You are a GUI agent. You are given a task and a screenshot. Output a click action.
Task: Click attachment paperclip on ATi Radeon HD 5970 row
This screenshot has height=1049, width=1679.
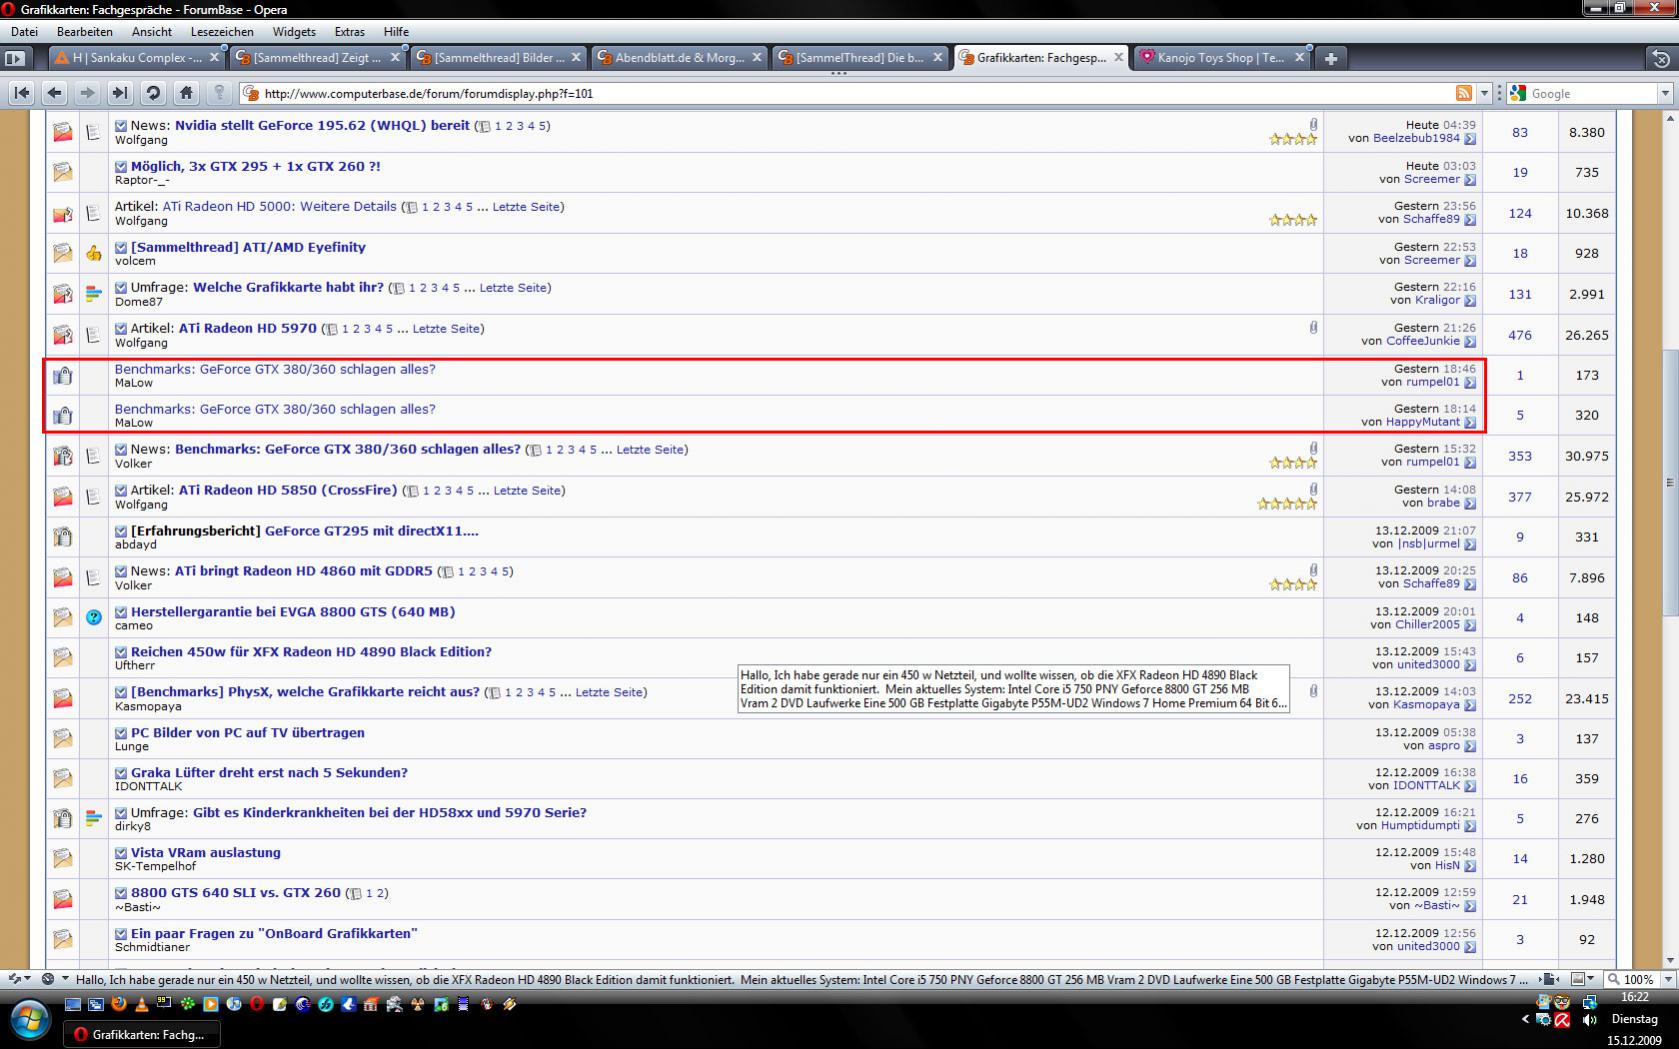pyautogui.click(x=1313, y=327)
